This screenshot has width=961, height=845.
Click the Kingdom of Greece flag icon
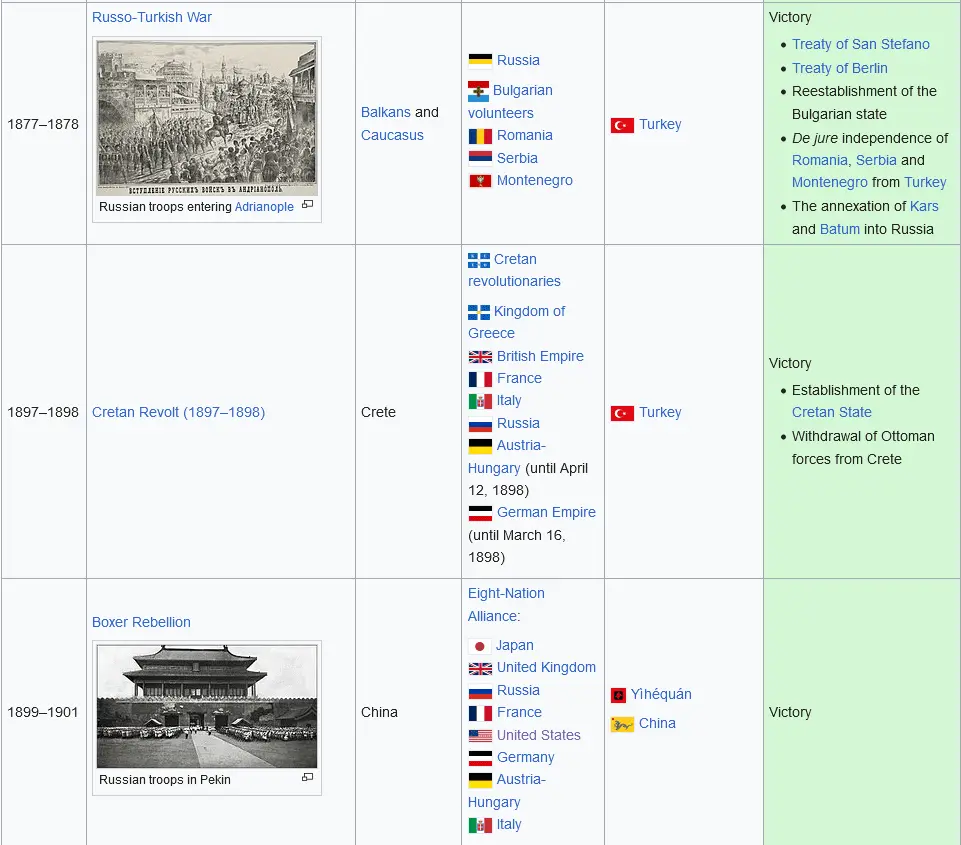point(479,313)
